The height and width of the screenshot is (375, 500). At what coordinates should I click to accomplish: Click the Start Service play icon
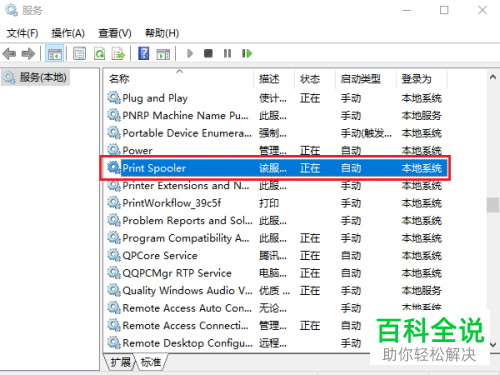coord(190,53)
